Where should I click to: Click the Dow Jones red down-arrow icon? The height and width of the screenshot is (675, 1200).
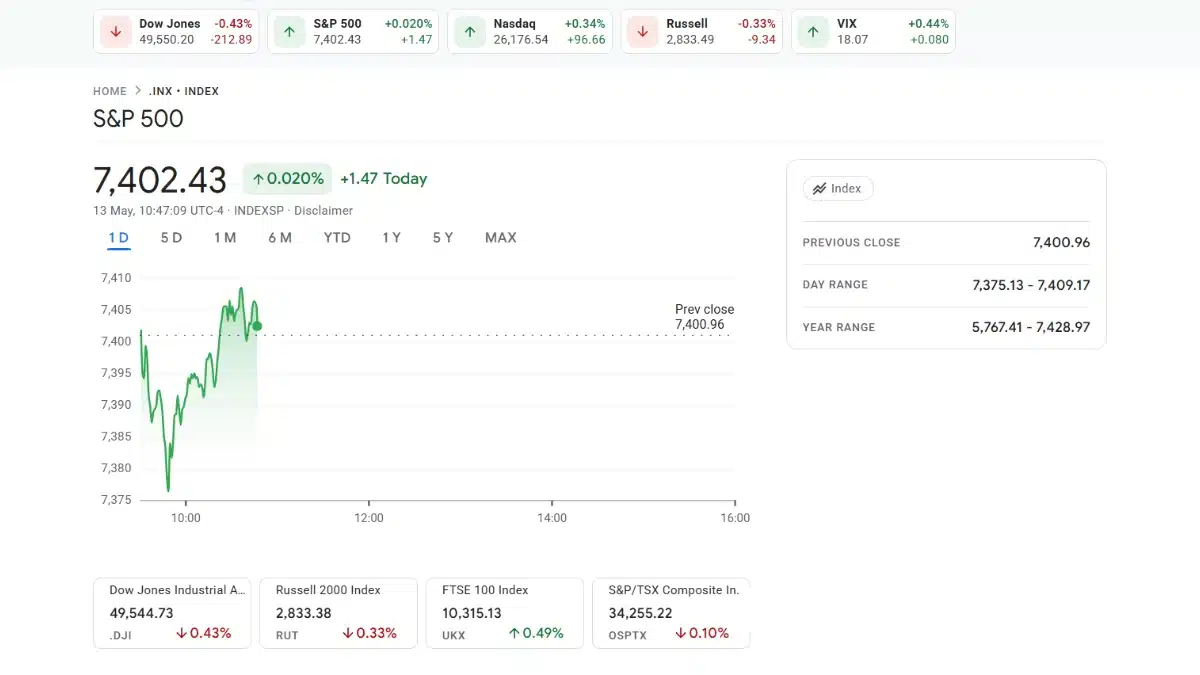[x=116, y=32]
